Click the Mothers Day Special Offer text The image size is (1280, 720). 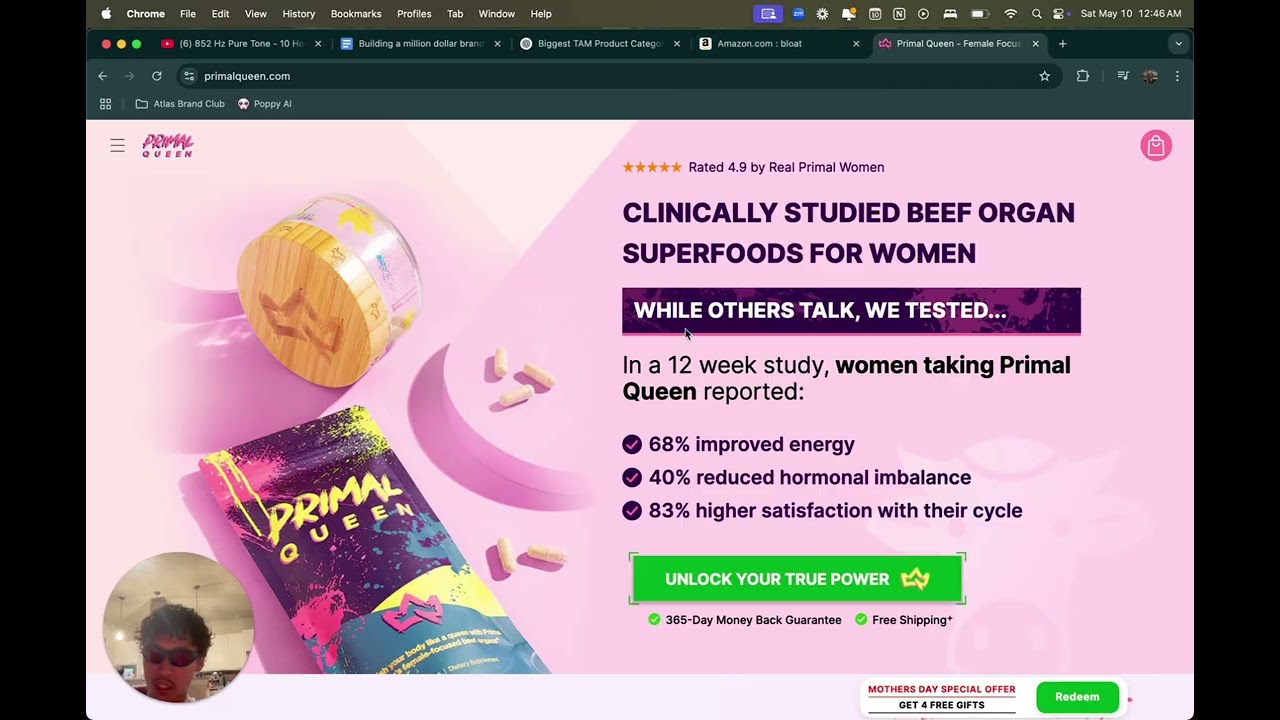941,689
